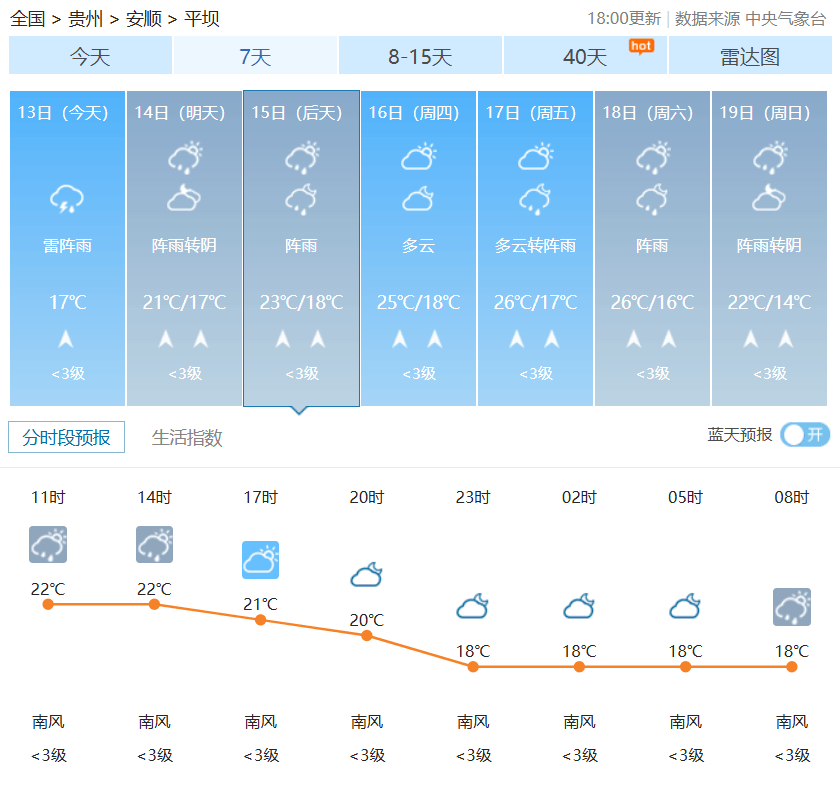
Task: Click the 17时 partly cloudy icon
Action: [x=260, y=560]
